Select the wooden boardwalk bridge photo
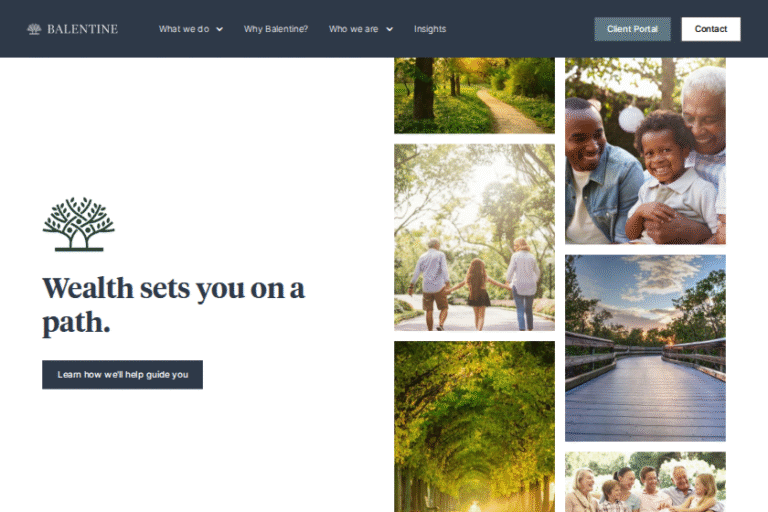The image size is (768, 512). click(x=645, y=348)
